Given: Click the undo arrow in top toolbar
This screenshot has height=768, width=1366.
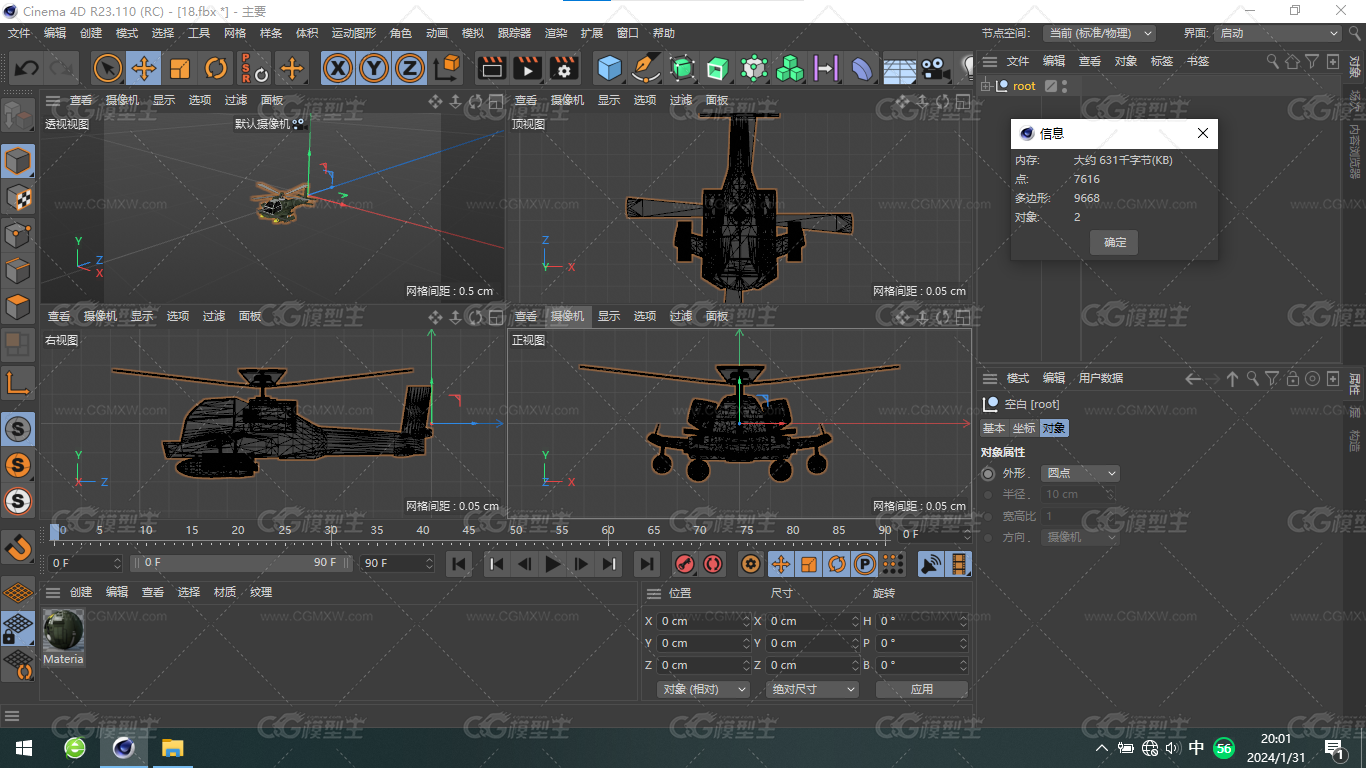Looking at the screenshot, I should [27, 68].
